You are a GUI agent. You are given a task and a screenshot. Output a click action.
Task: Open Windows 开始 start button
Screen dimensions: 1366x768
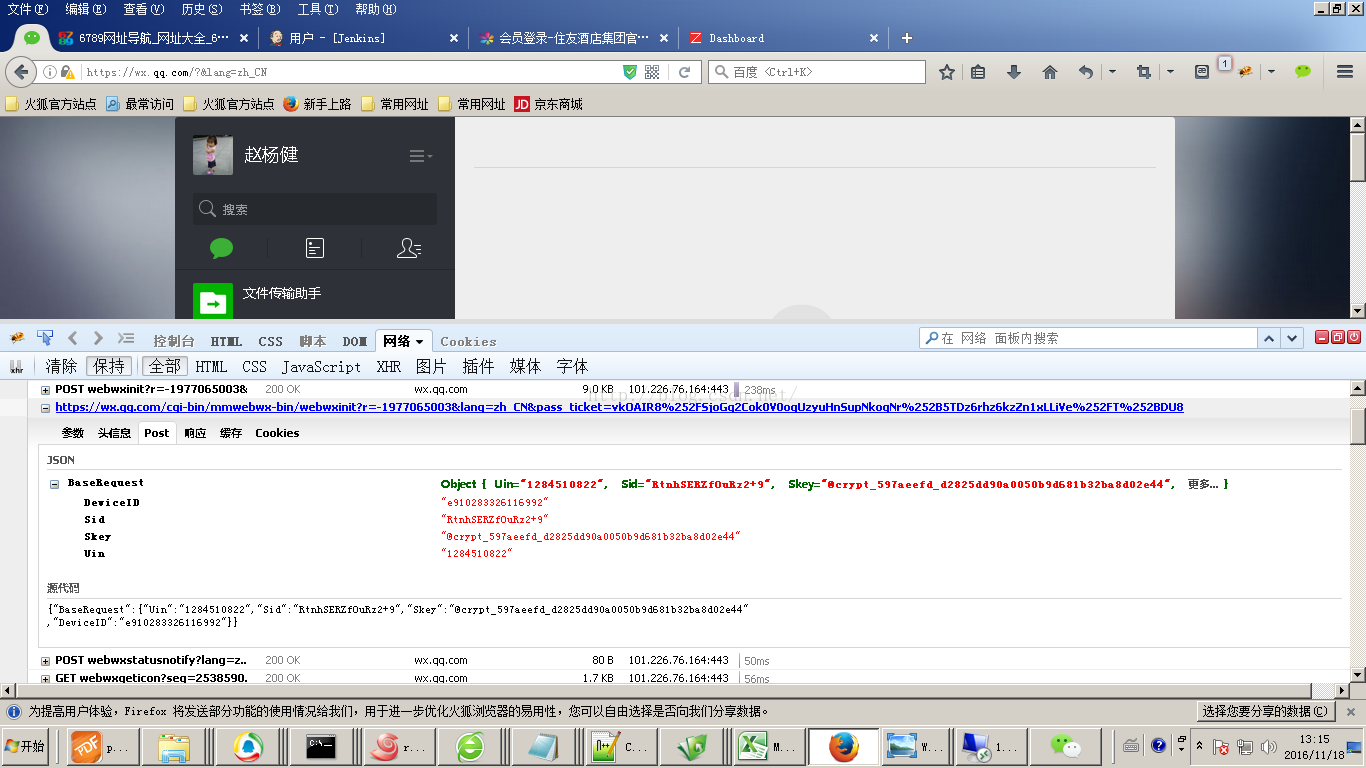pyautogui.click(x=26, y=746)
